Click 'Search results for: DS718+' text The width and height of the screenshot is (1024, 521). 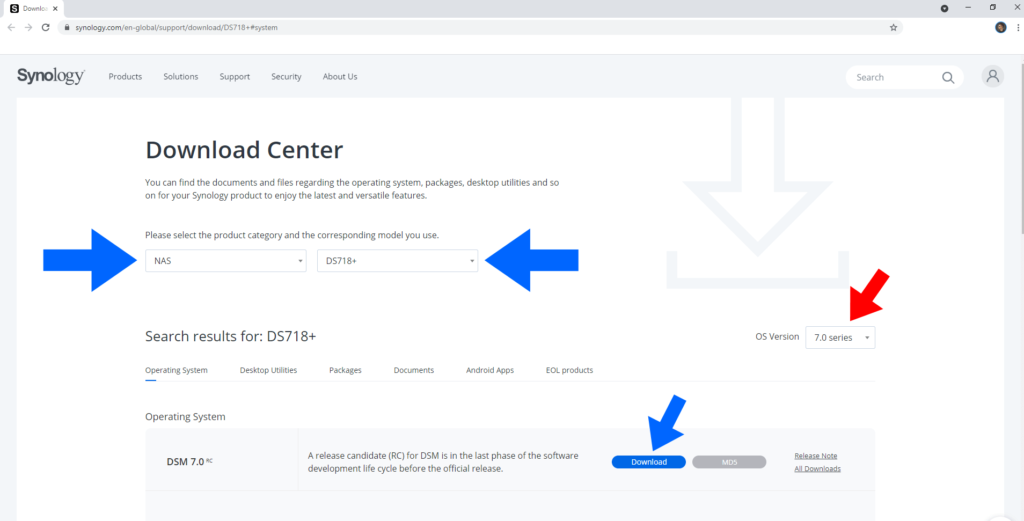(x=231, y=336)
